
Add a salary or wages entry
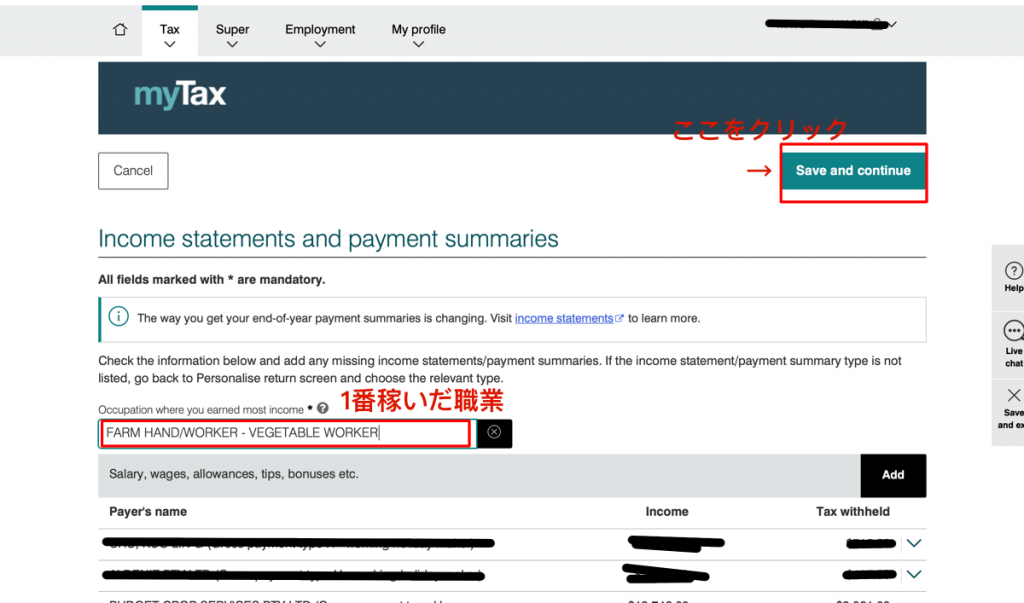pyautogui.click(x=892, y=475)
